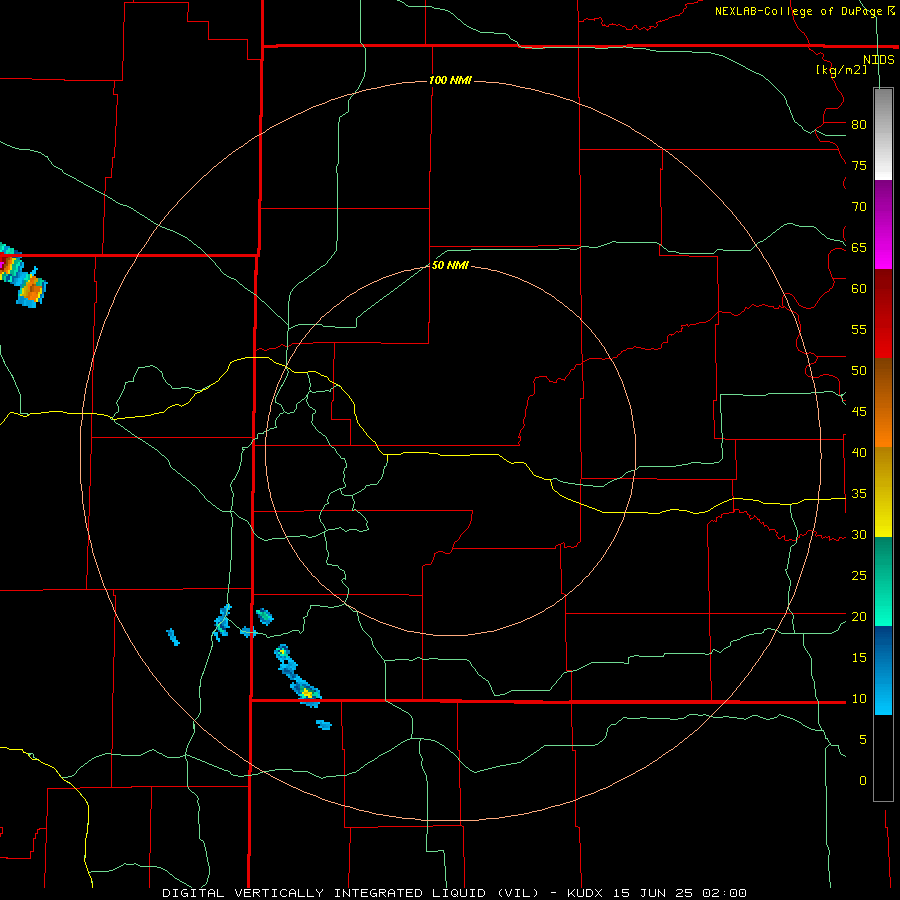Click the 20 value on the color scale

[859, 617]
